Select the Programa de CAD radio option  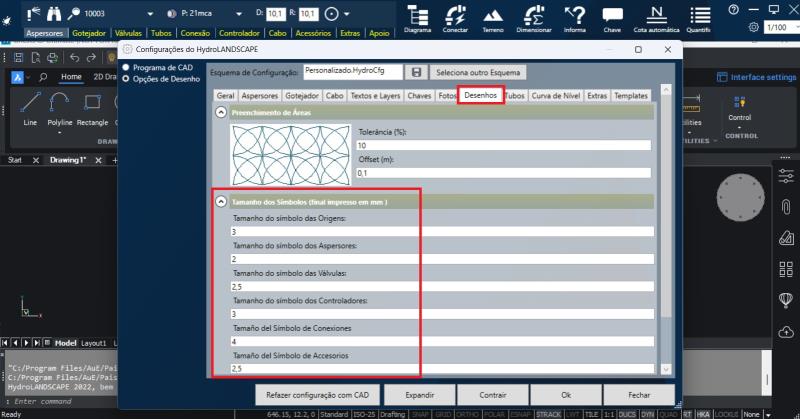point(126,68)
